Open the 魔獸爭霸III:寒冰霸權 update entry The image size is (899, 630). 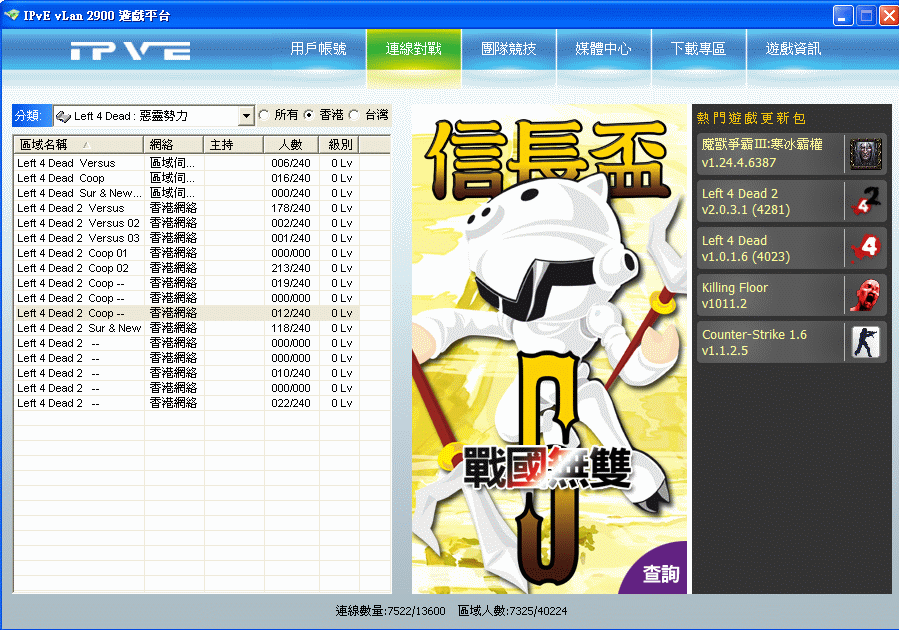(x=791, y=154)
